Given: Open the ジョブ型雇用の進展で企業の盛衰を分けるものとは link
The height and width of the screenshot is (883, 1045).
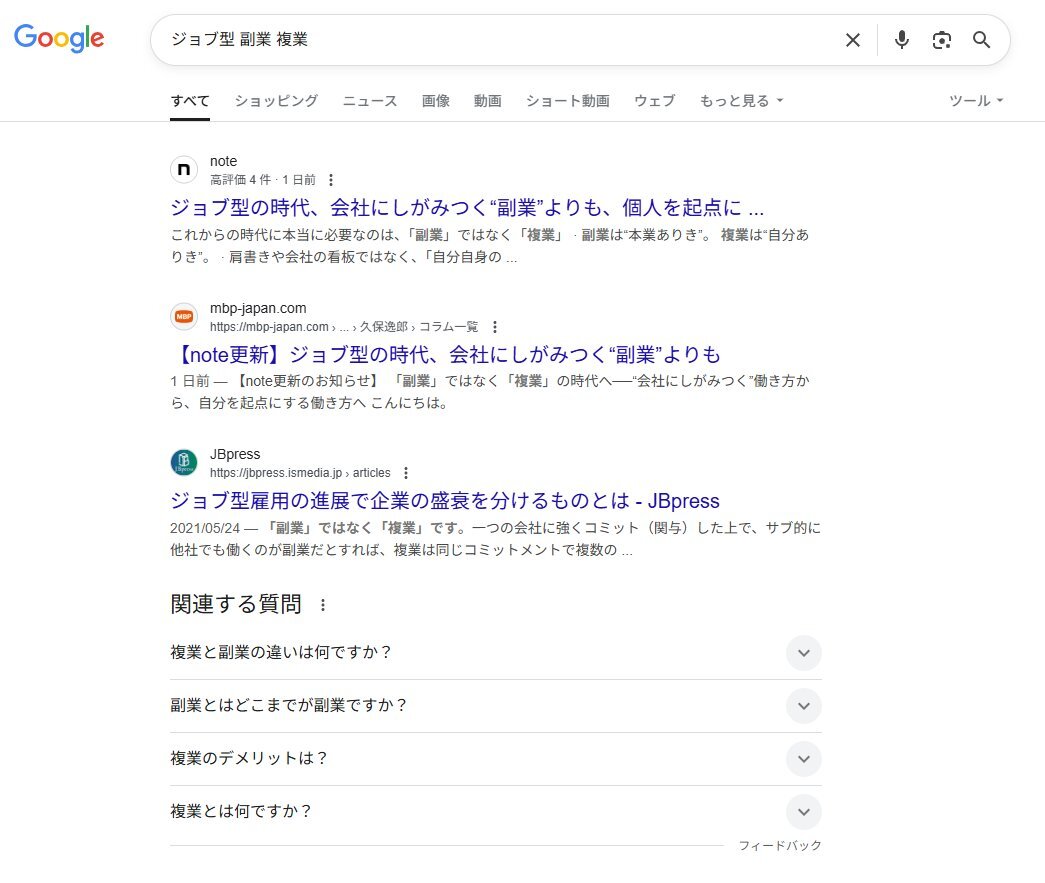Looking at the screenshot, I should pos(445,501).
